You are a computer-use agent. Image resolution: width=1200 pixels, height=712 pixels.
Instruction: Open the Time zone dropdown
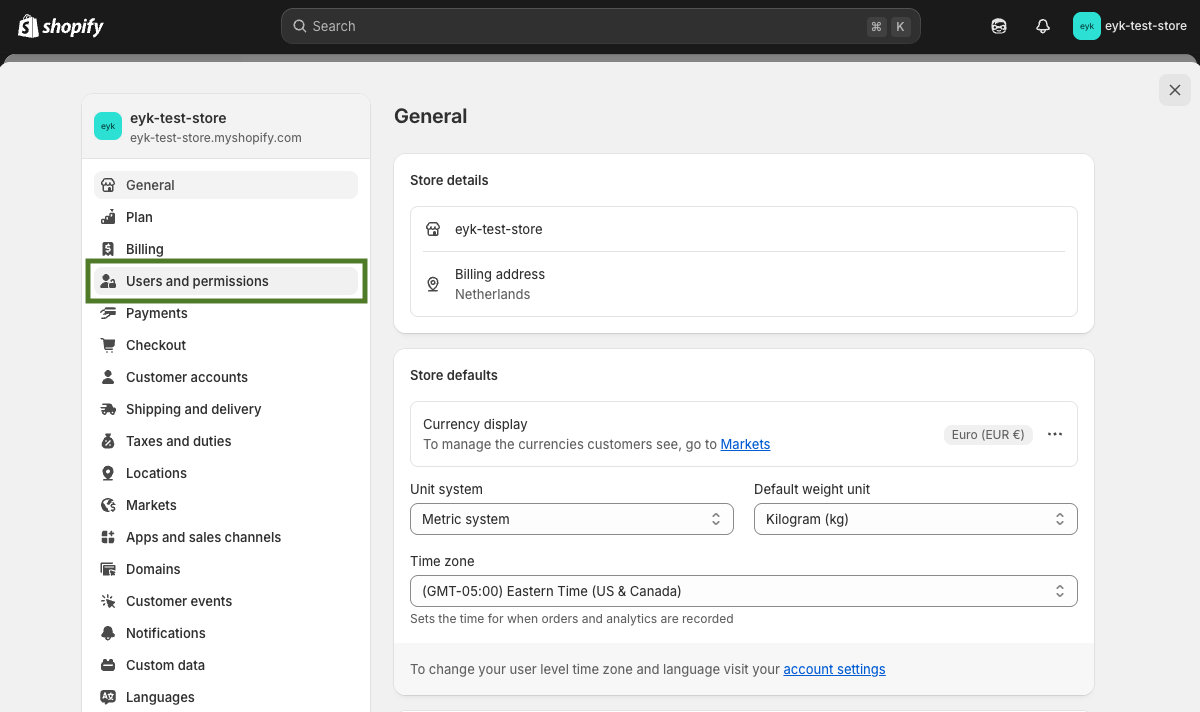click(x=744, y=591)
